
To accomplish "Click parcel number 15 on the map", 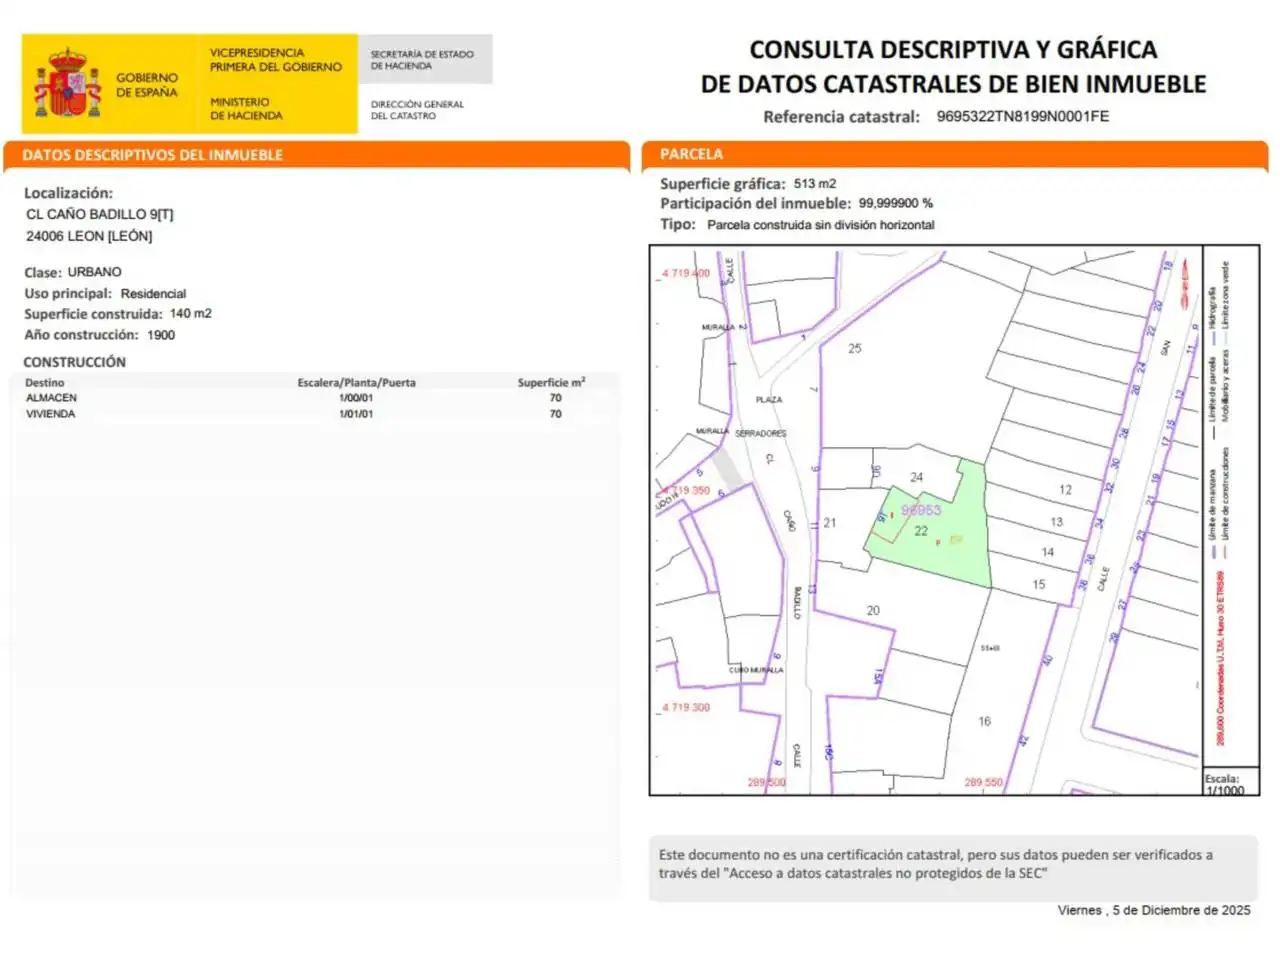I will click(1039, 584).
